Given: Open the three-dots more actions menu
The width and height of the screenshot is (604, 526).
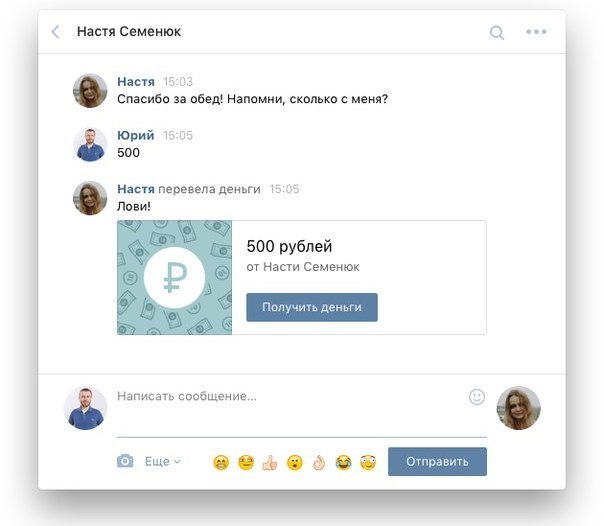Looking at the screenshot, I should point(536,32).
